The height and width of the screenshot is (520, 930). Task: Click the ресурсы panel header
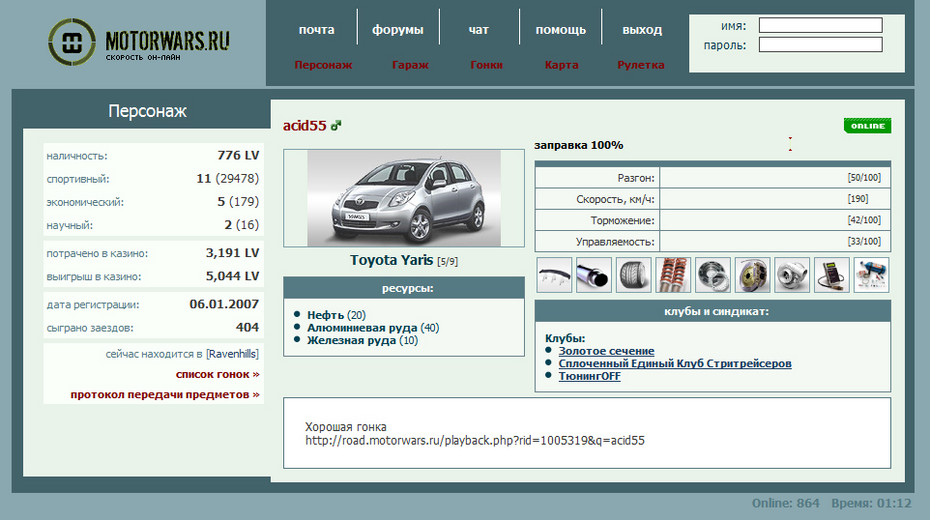pos(404,288)
